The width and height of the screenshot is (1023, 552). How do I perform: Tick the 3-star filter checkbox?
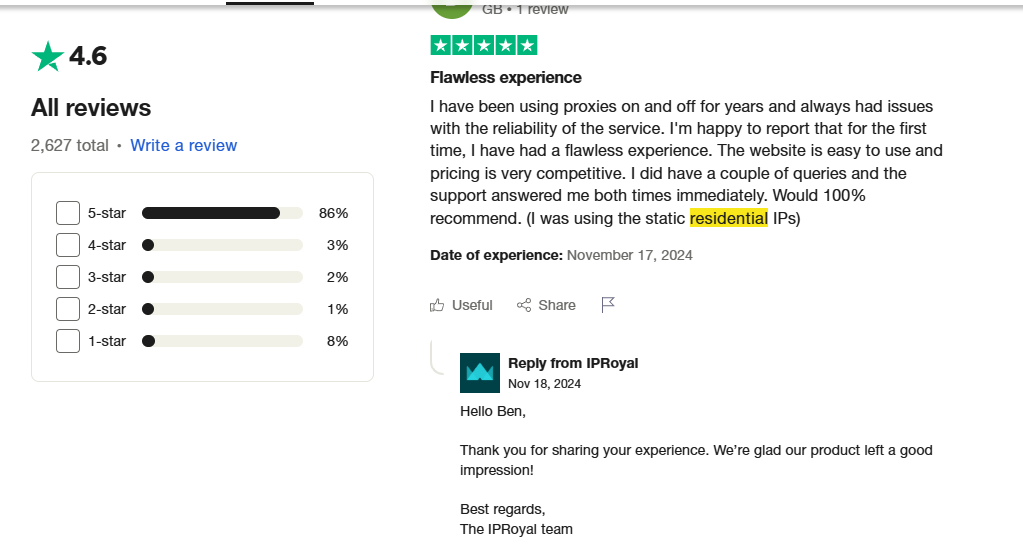click(68, 277)
